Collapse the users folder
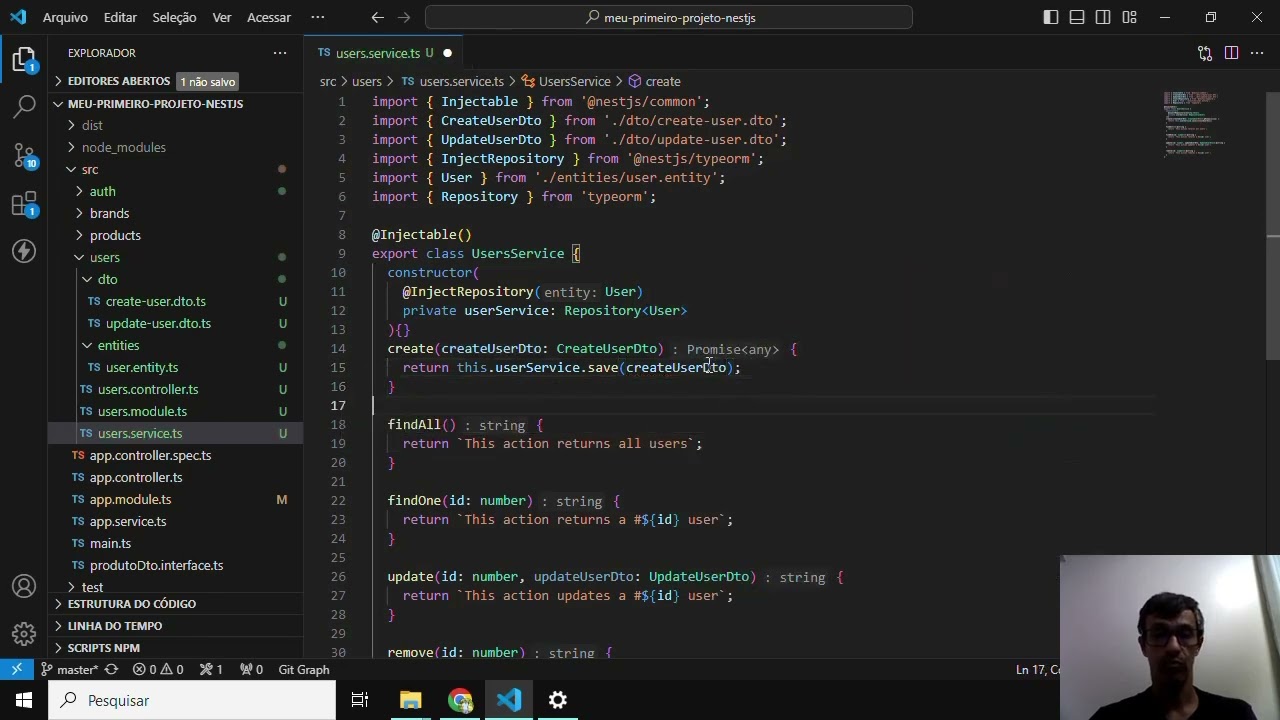This screenshot has height=720, width=1280. (175, 257)
